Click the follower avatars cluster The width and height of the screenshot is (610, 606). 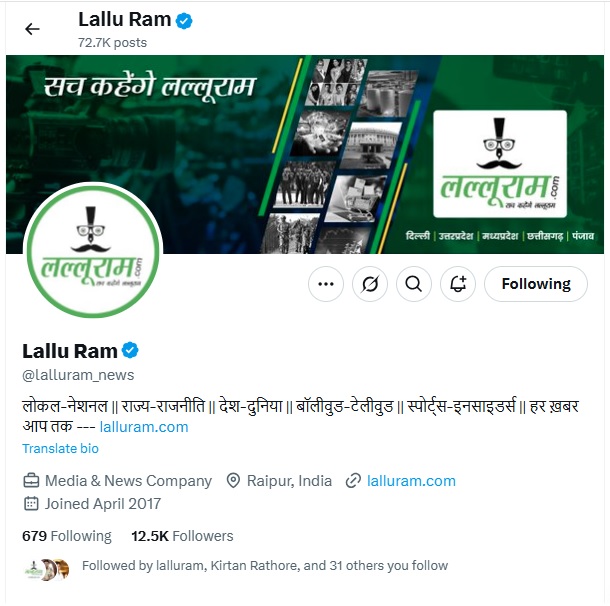(x=47, y=570)
